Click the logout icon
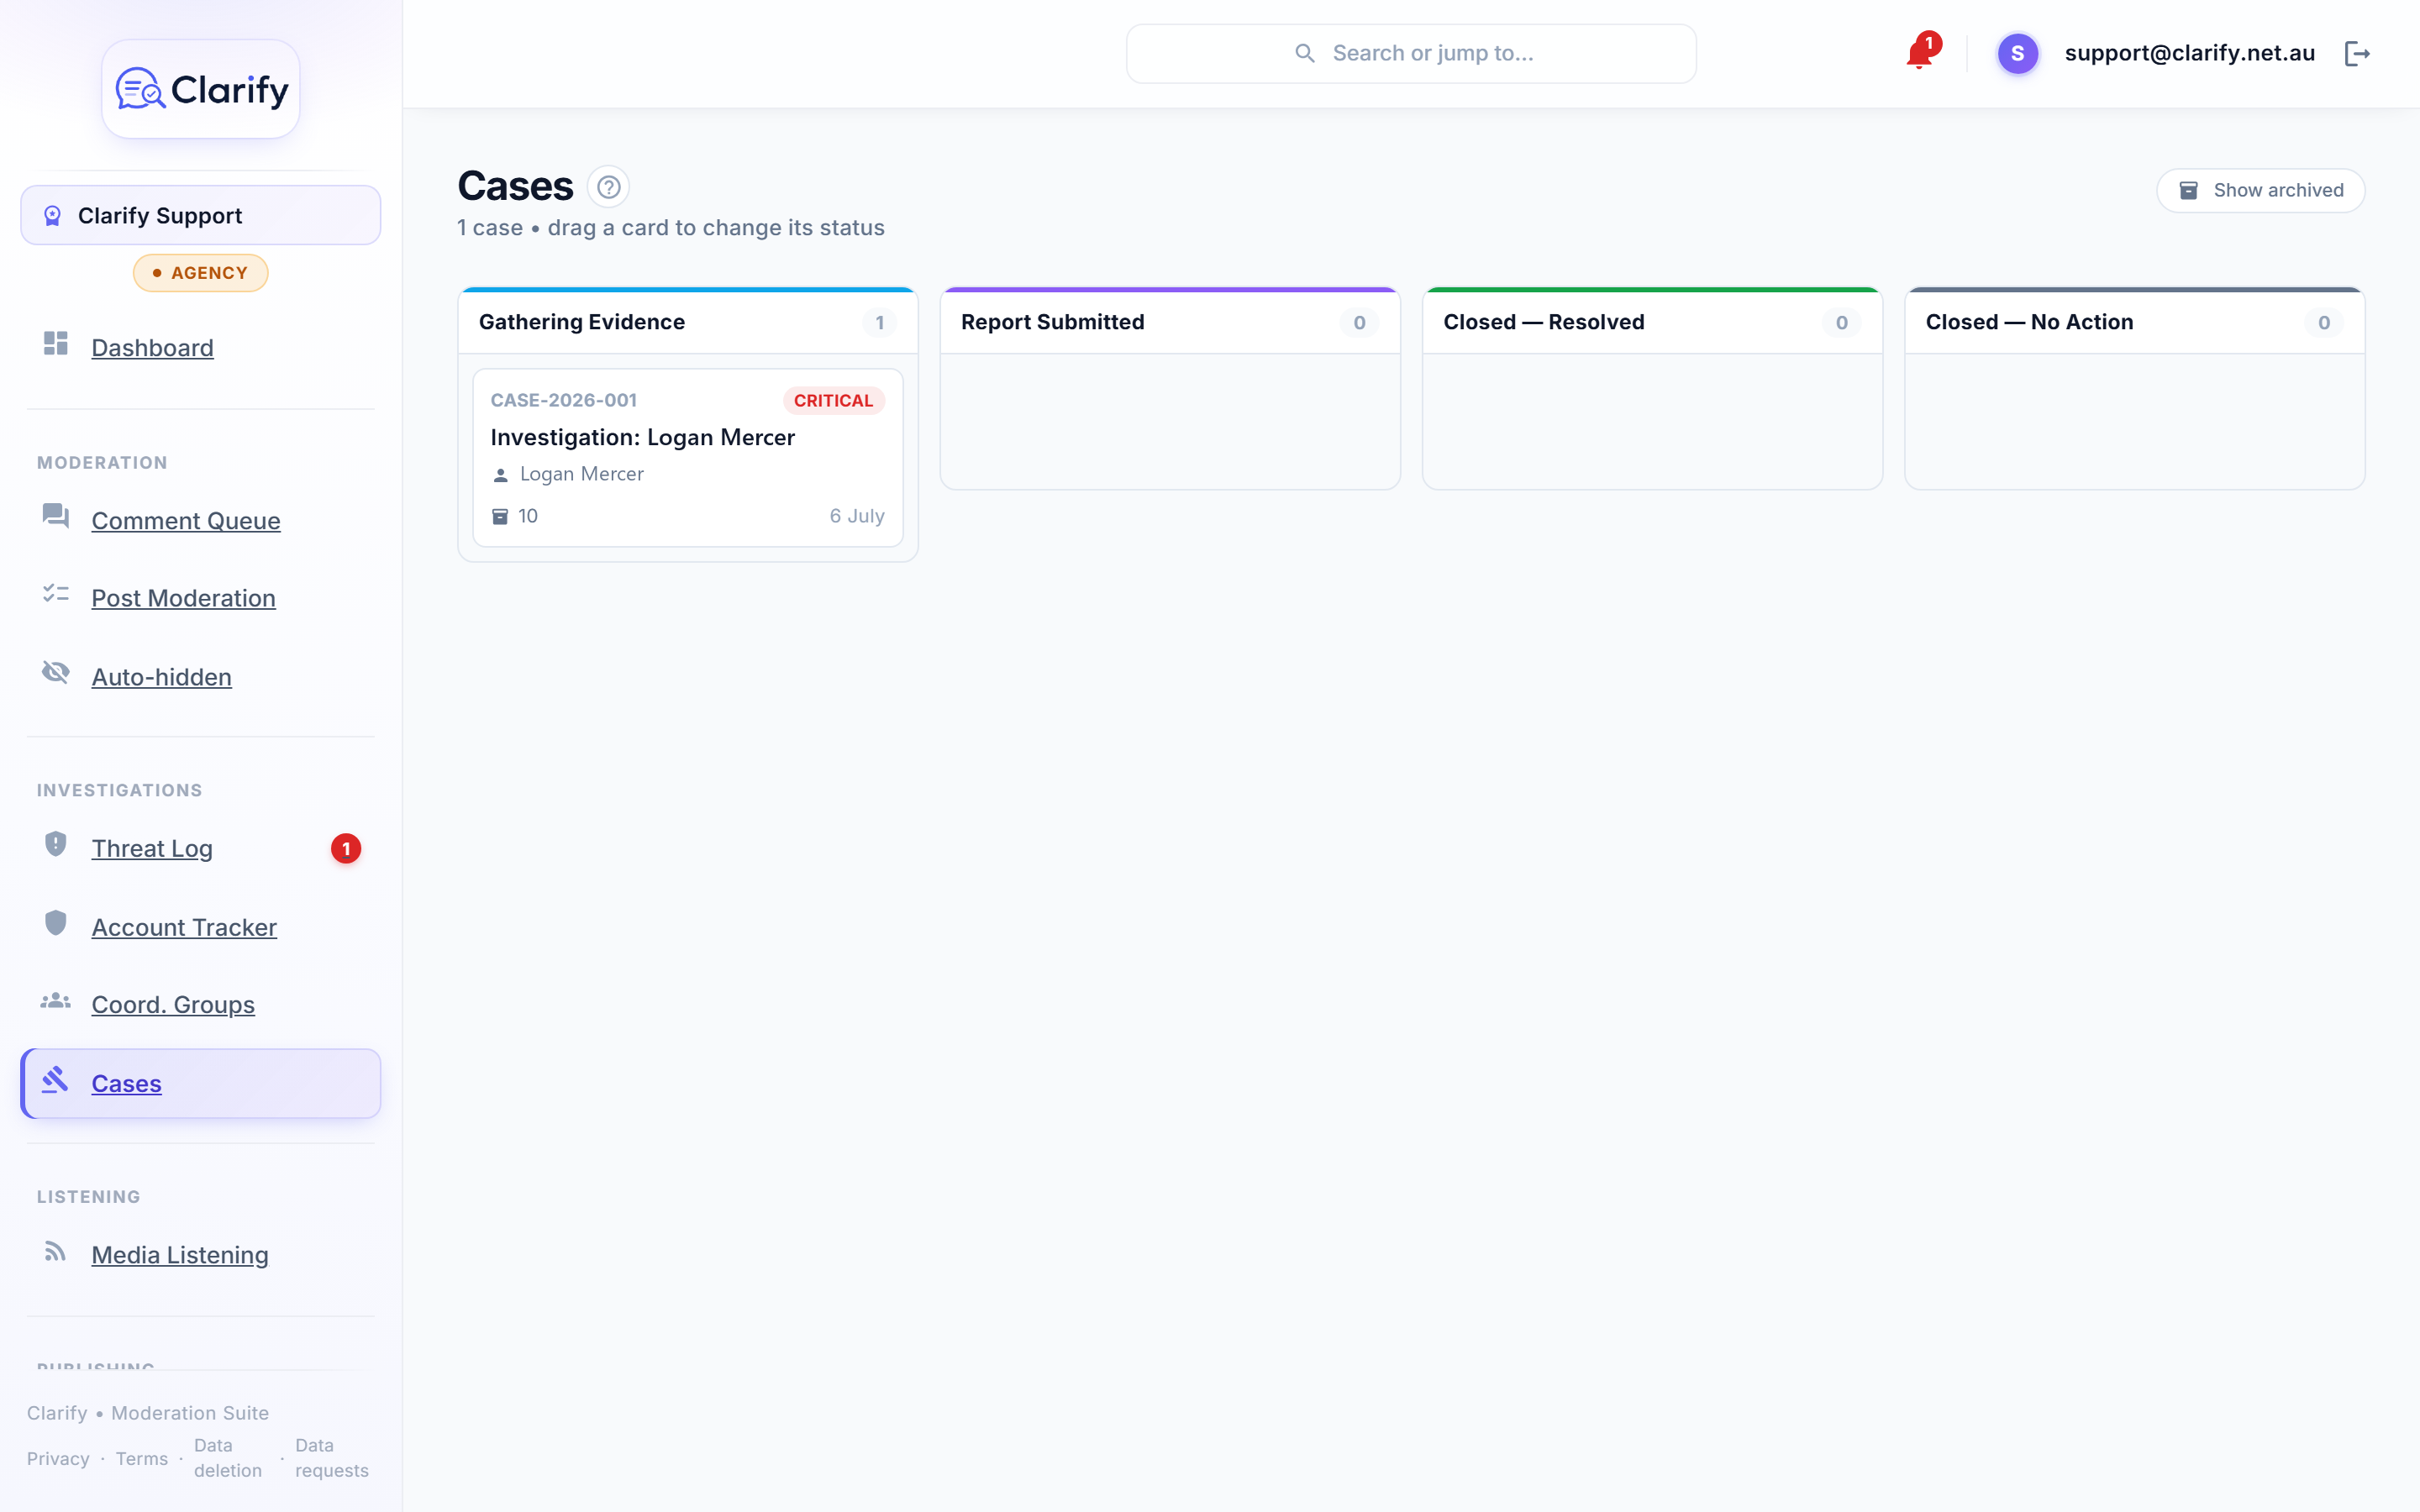 coord(2357,53)
